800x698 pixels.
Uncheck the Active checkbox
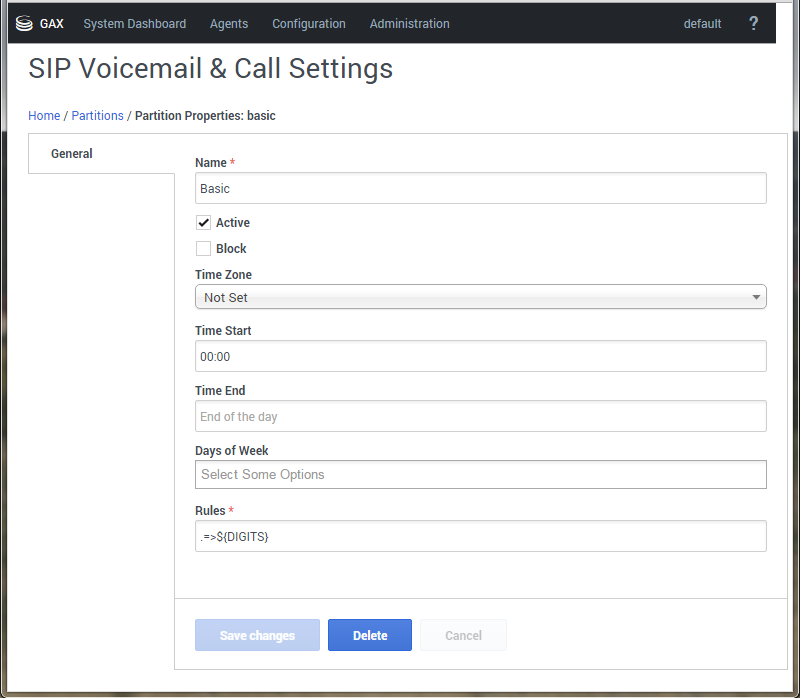click(x=203, y=223)
